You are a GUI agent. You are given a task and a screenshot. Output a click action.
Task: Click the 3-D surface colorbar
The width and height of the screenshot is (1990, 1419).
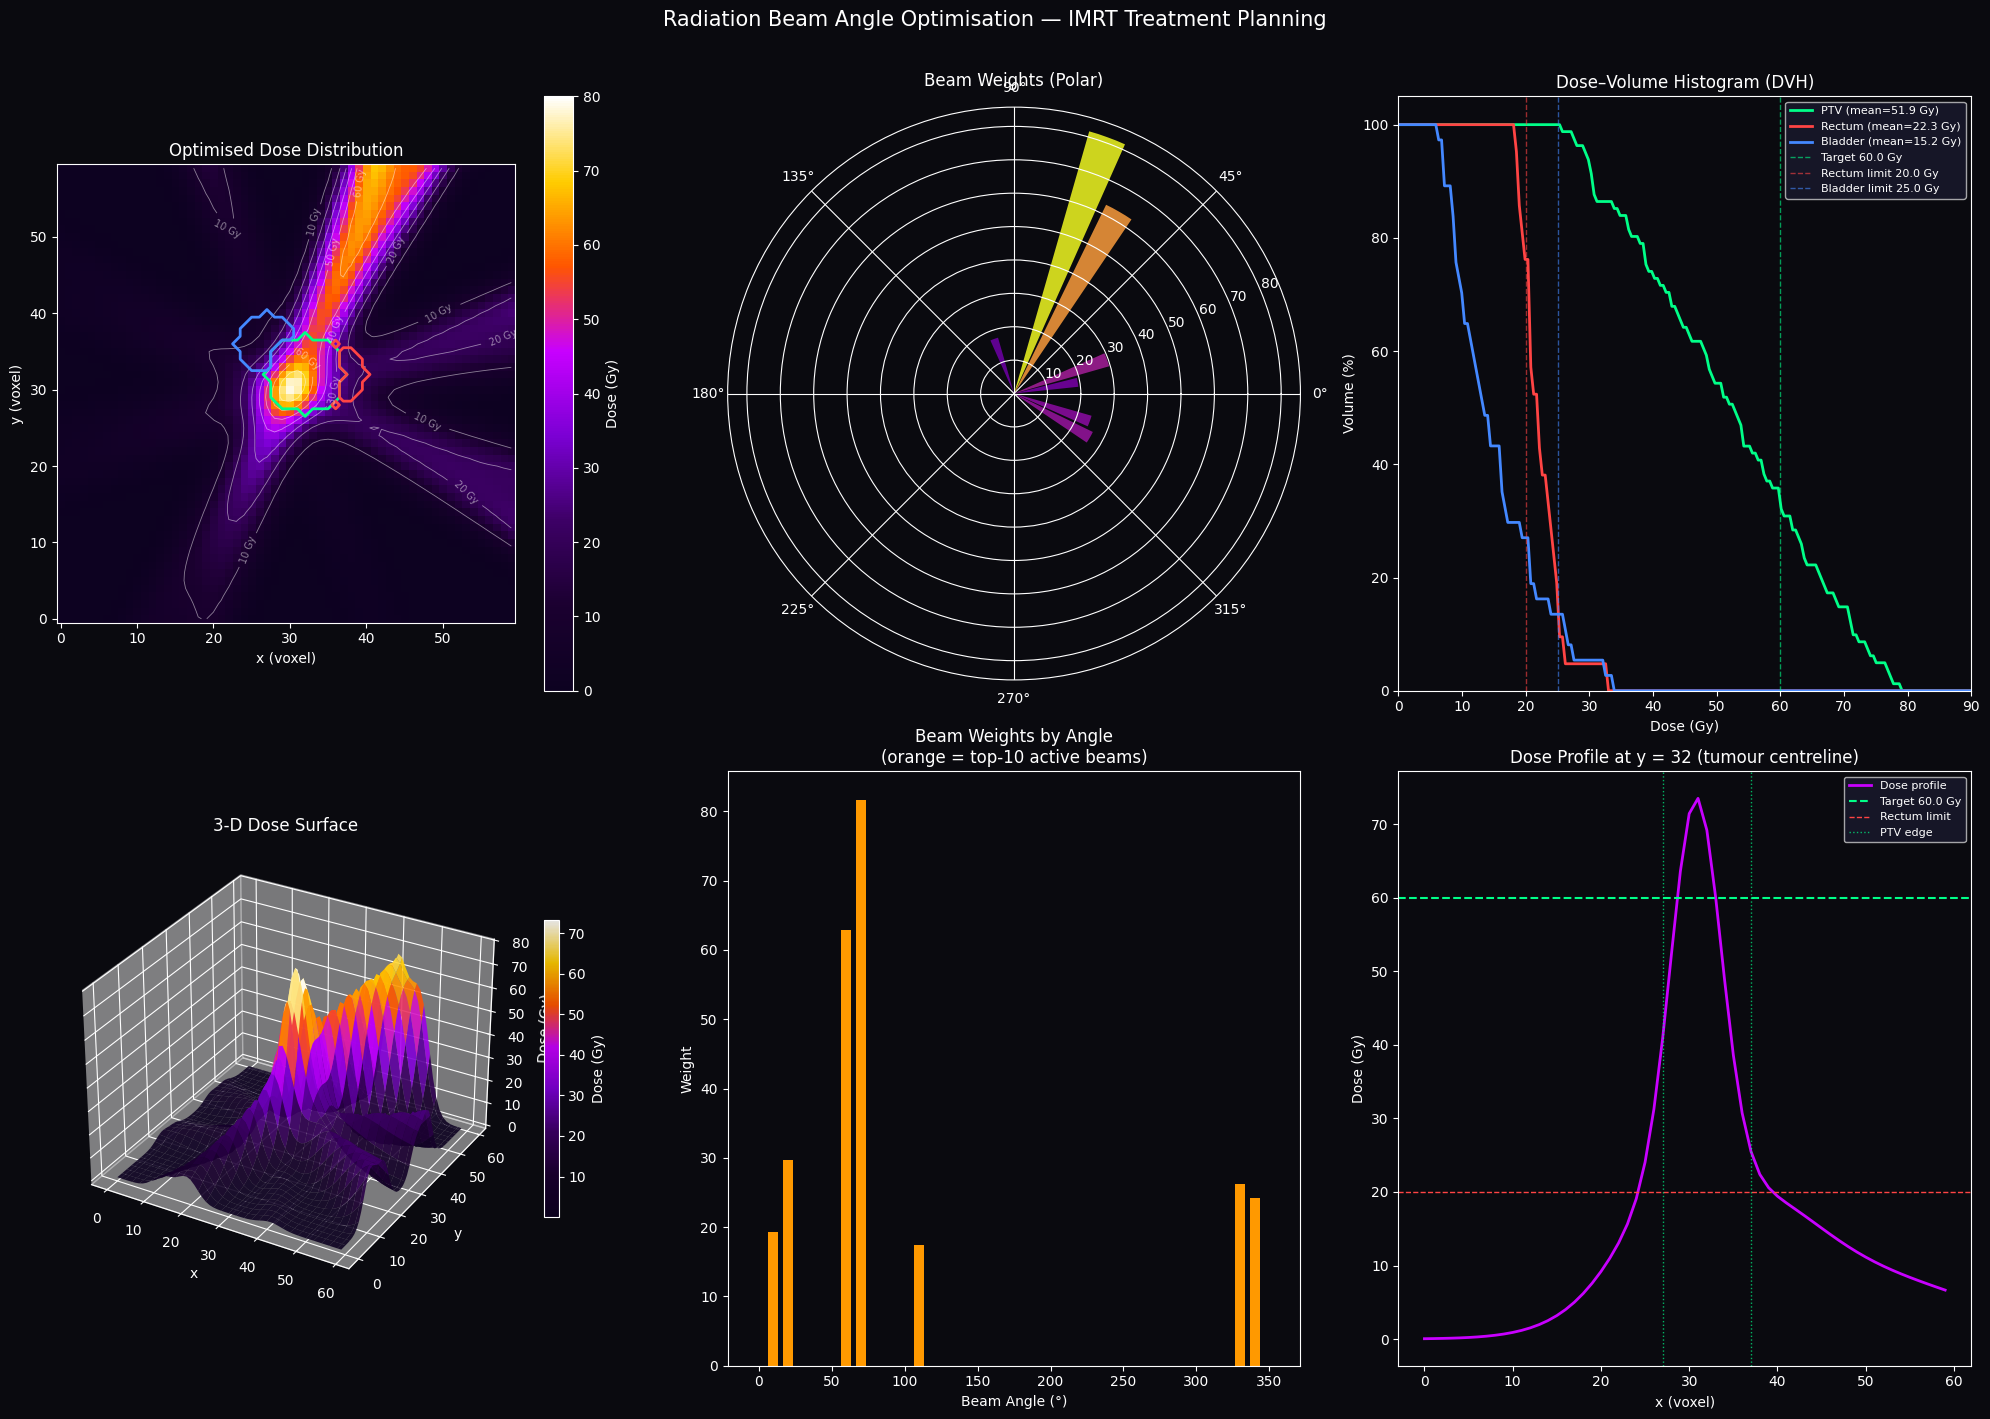[x=552, y=1068]
